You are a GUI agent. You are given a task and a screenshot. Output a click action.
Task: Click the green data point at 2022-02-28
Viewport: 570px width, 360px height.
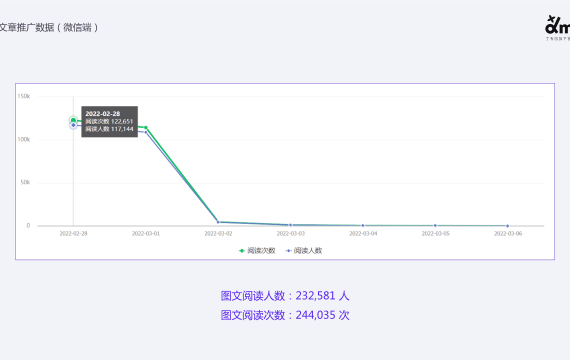tap(73, 120)
